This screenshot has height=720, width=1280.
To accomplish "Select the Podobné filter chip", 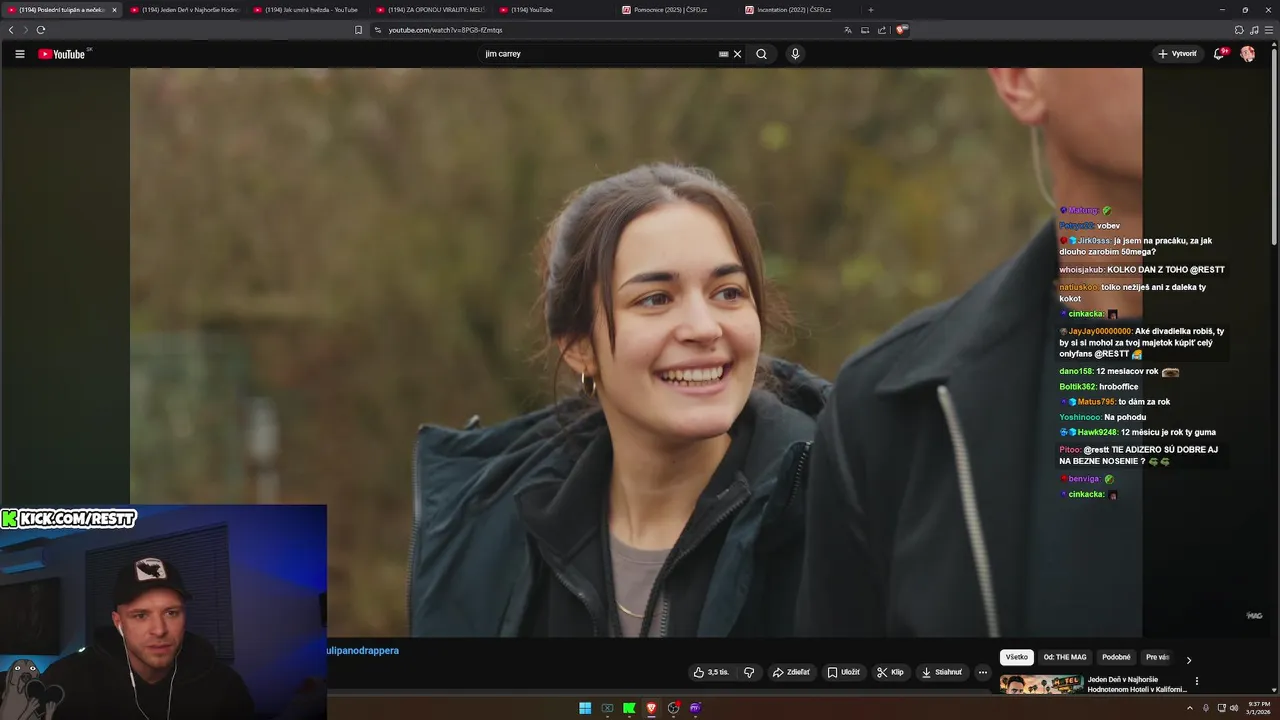I will pos(1116,657).
